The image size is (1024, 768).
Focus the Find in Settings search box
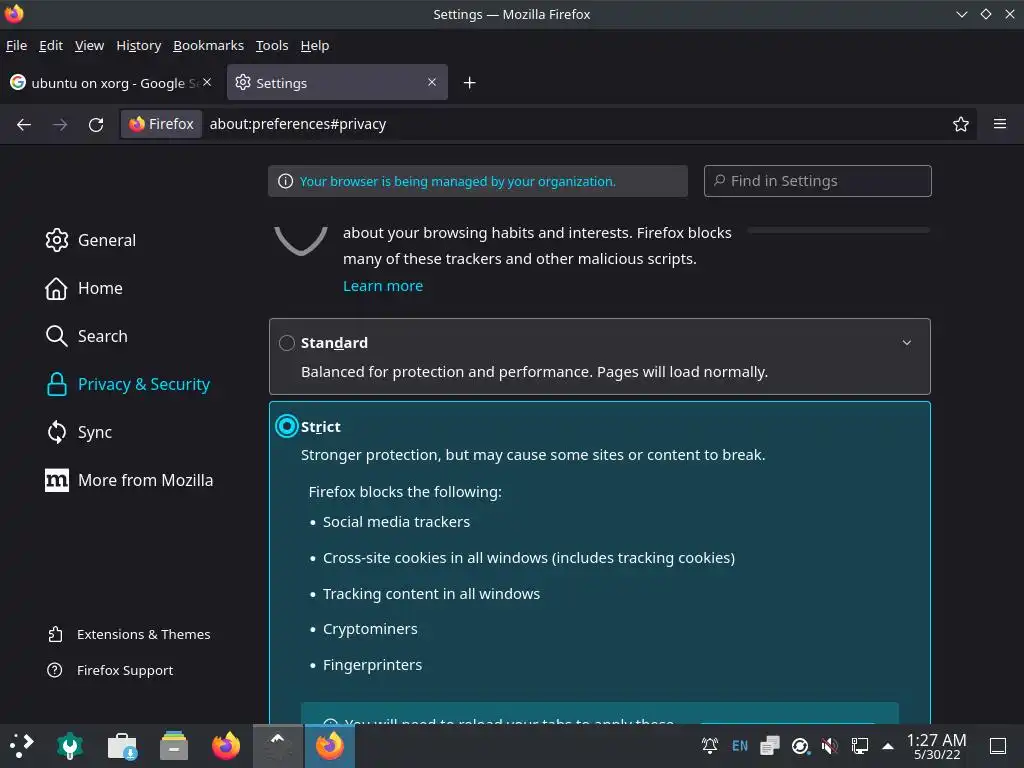[x=818, y=181]
